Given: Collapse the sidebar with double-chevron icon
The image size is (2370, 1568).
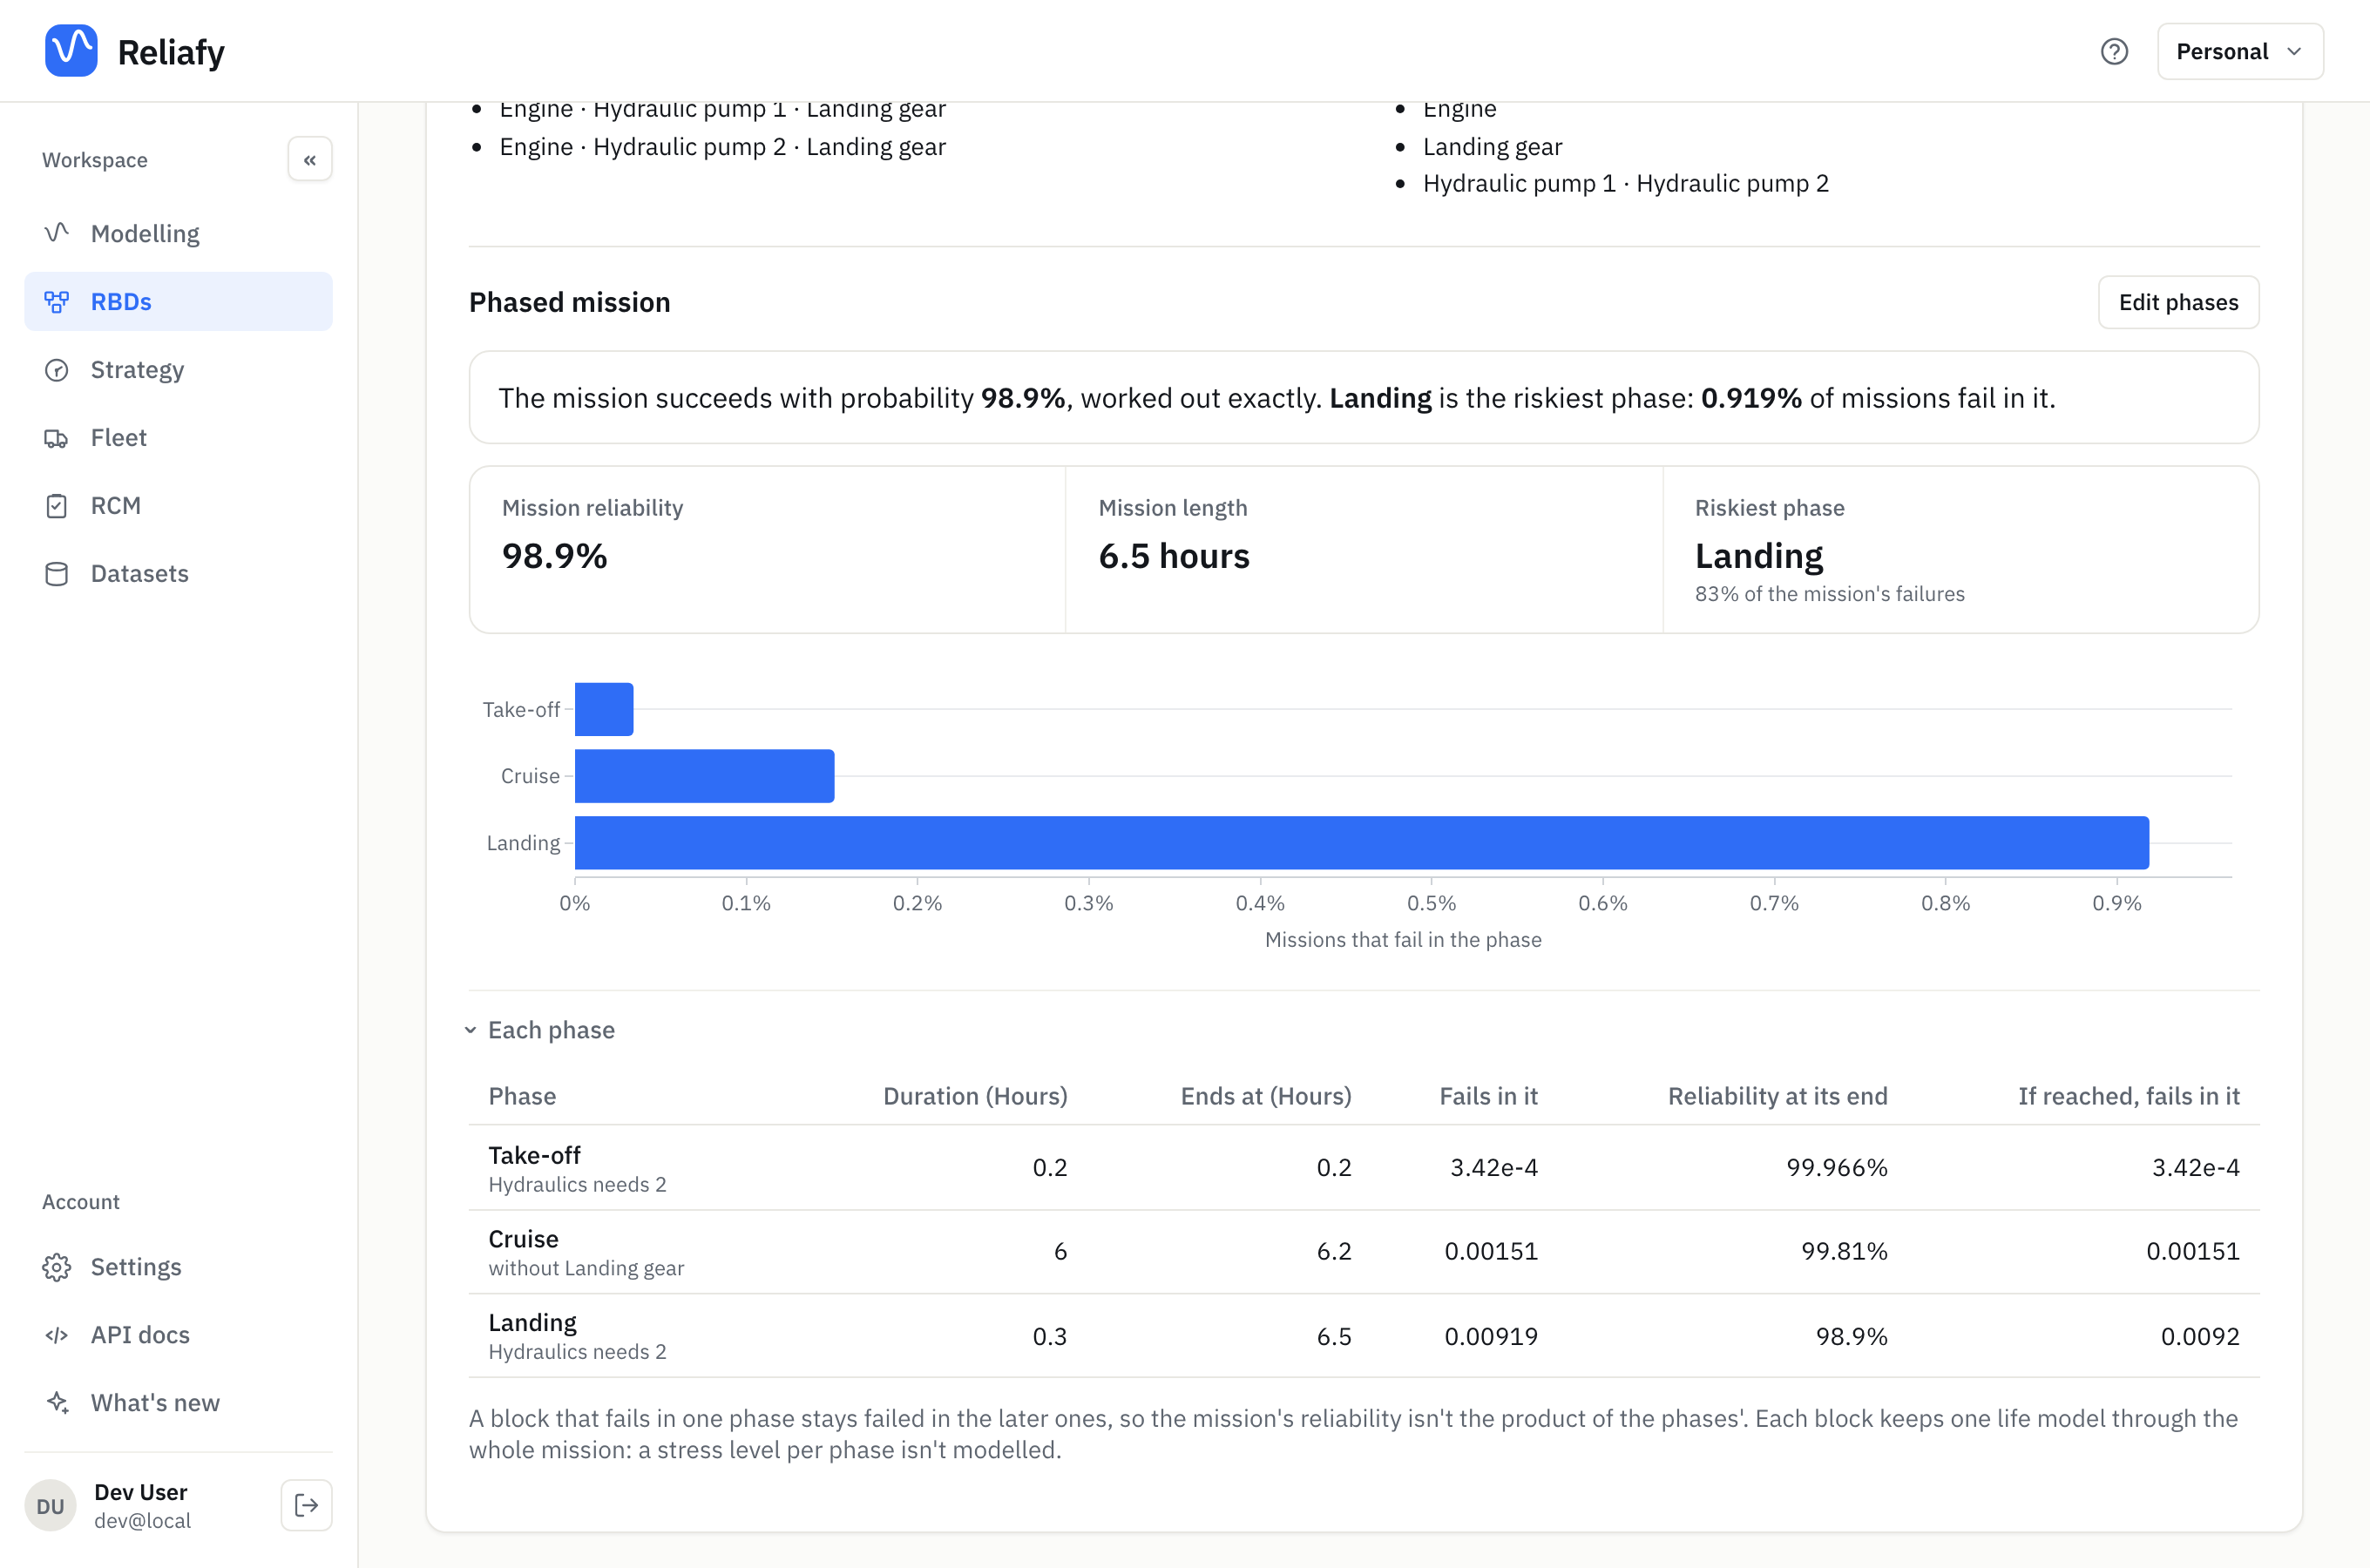Looking at the screenshot, I should click(310, 160).
